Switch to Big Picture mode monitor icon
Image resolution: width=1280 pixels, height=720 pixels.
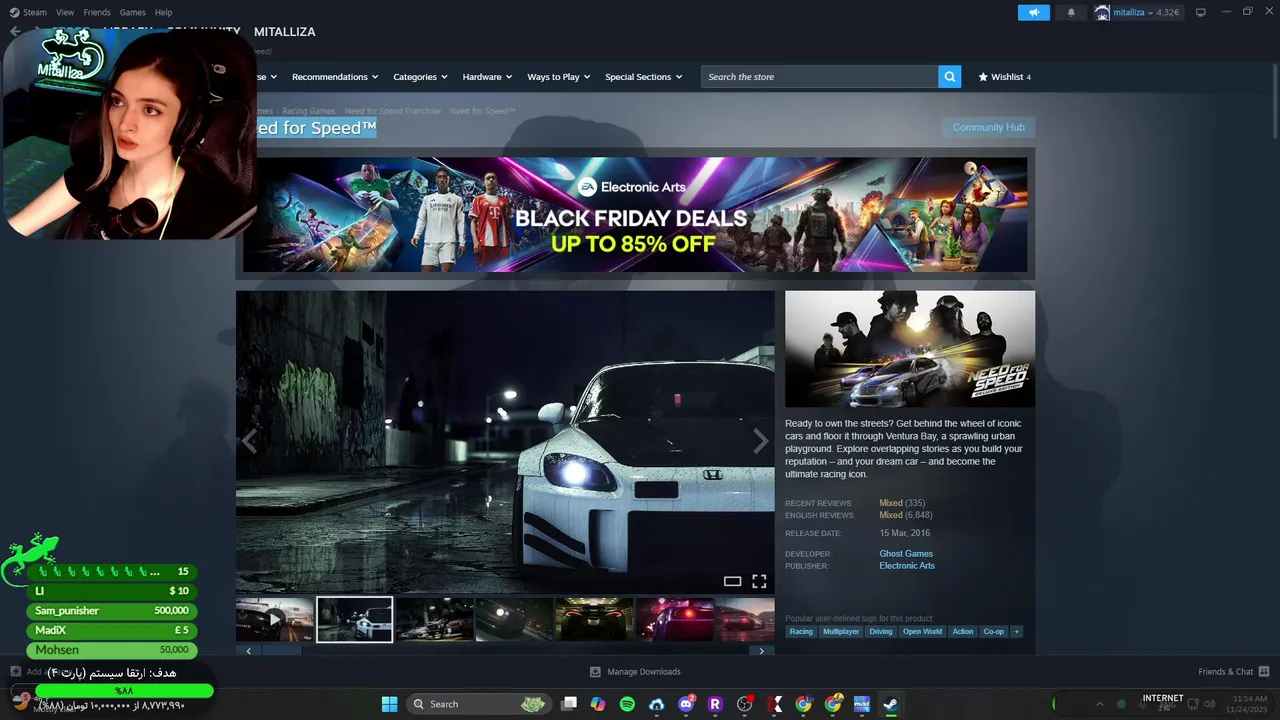1201,12
